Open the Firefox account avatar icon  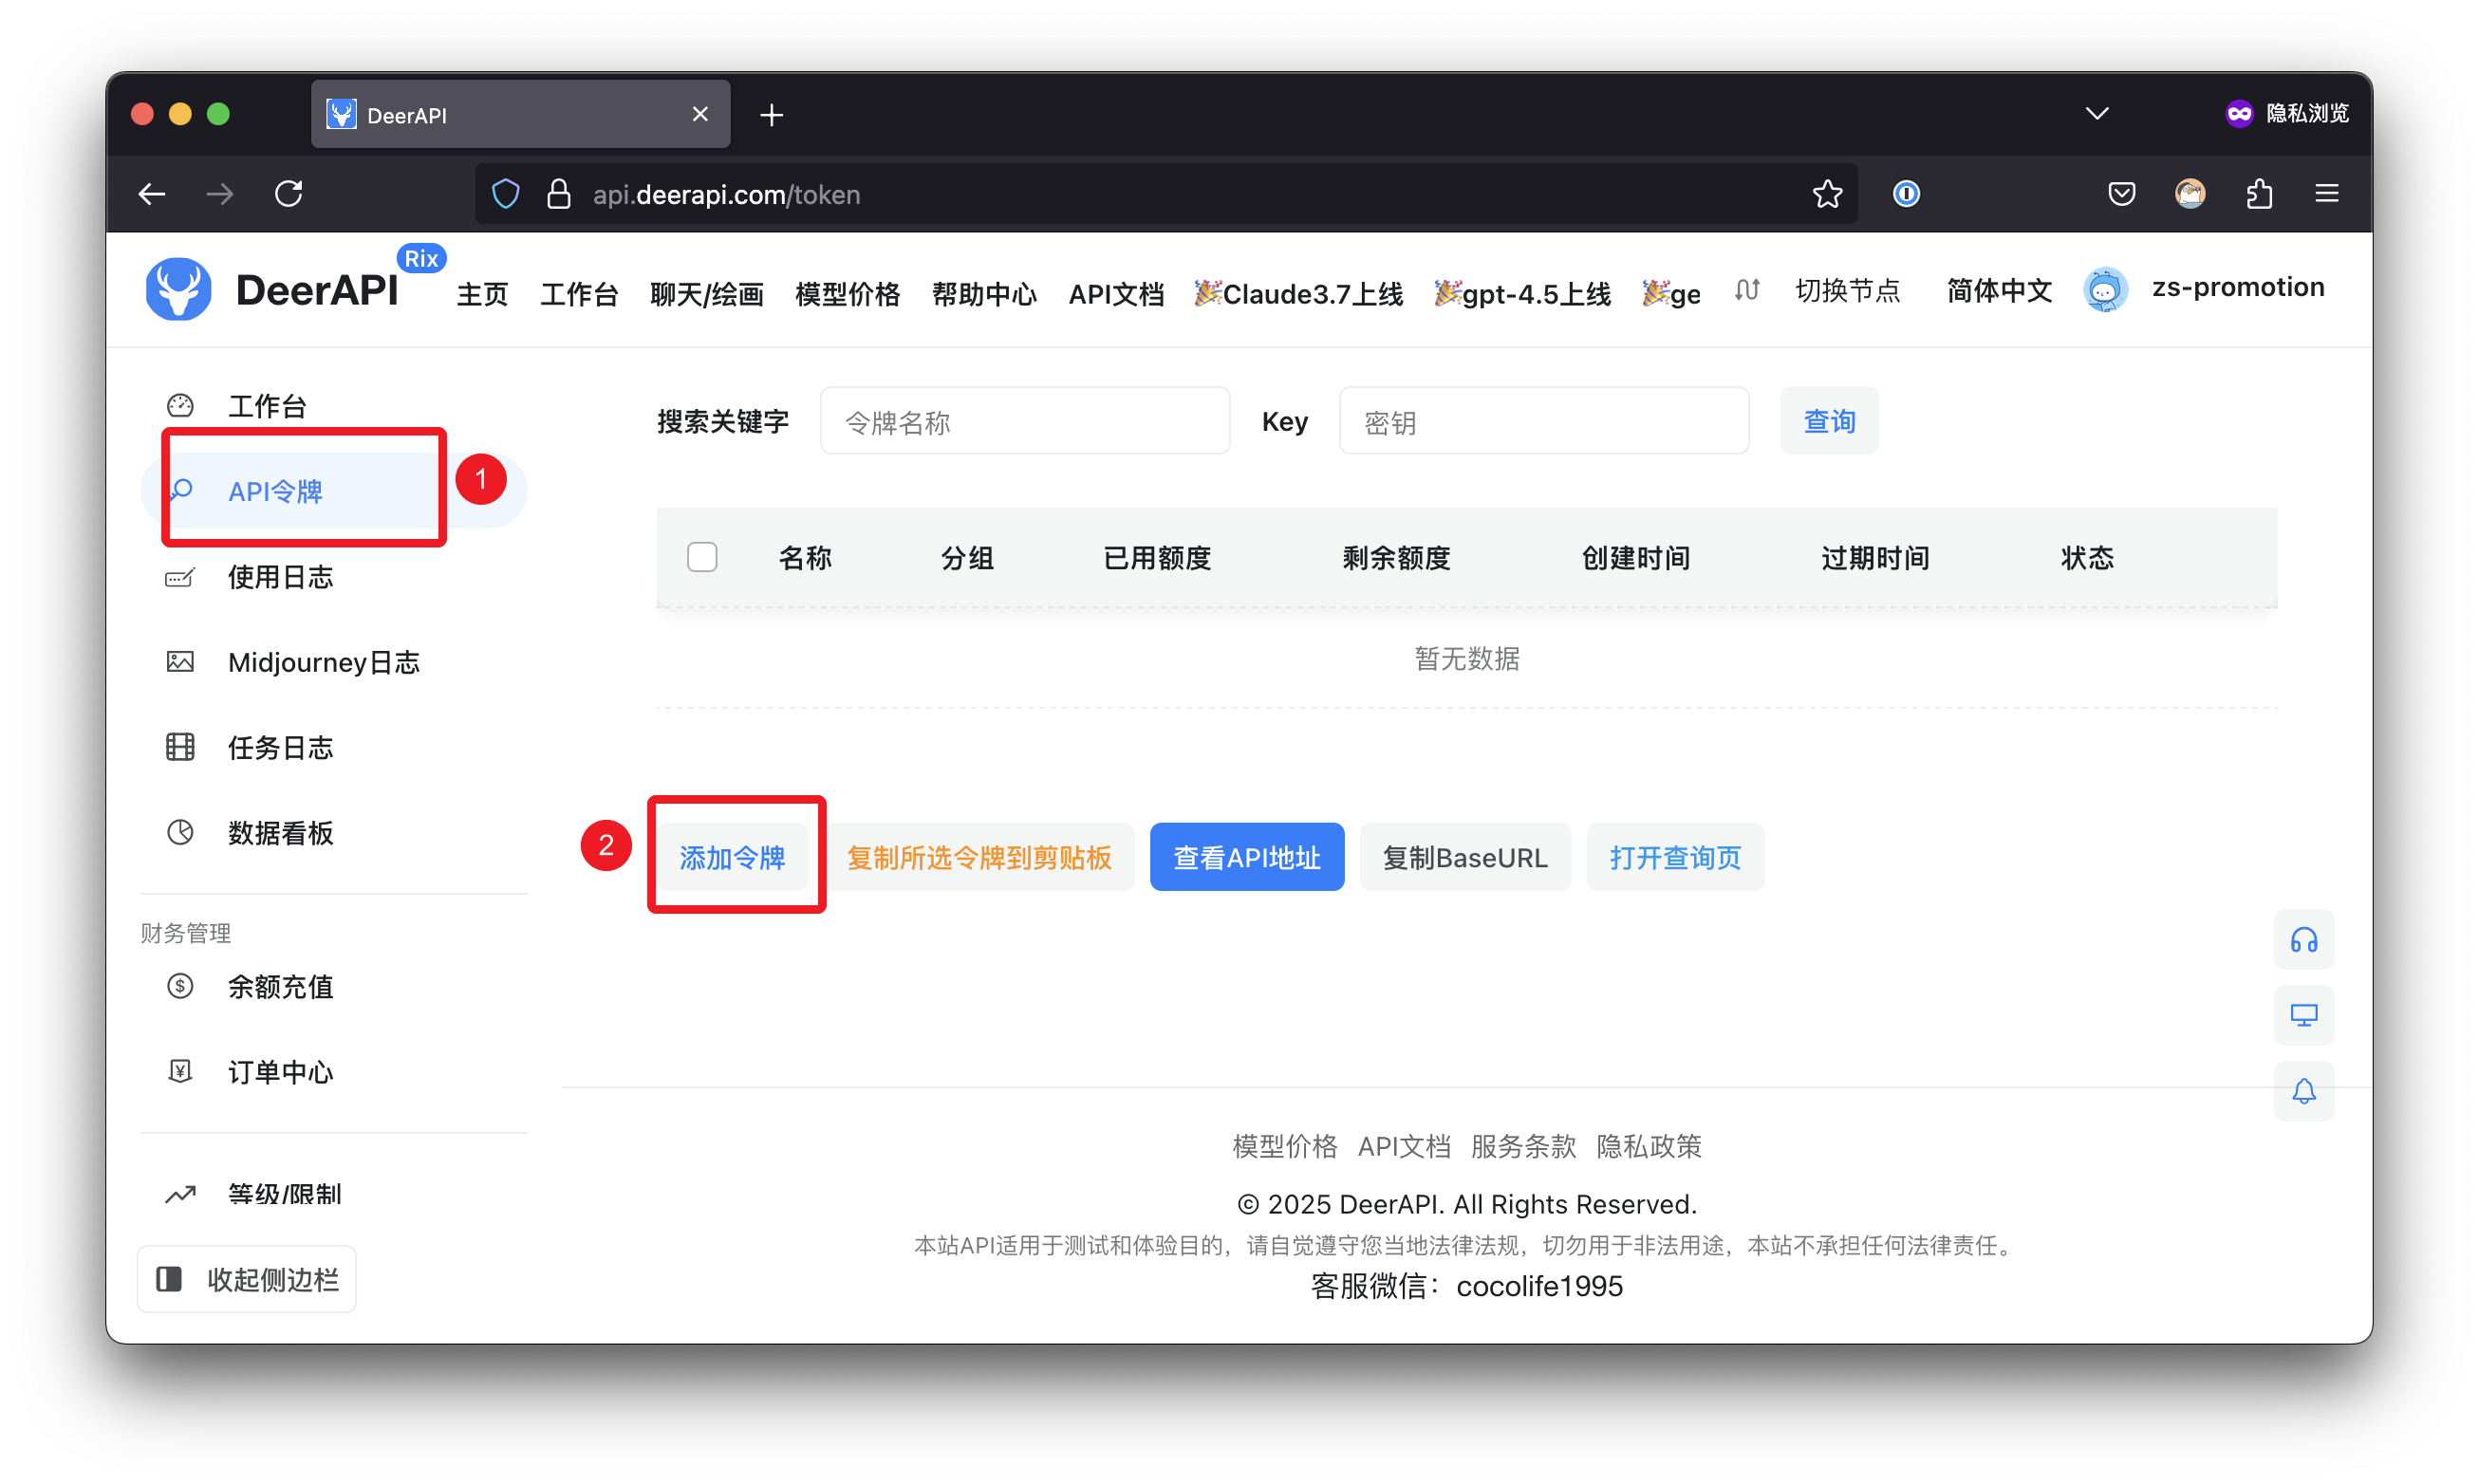(x=2190, y=194)
